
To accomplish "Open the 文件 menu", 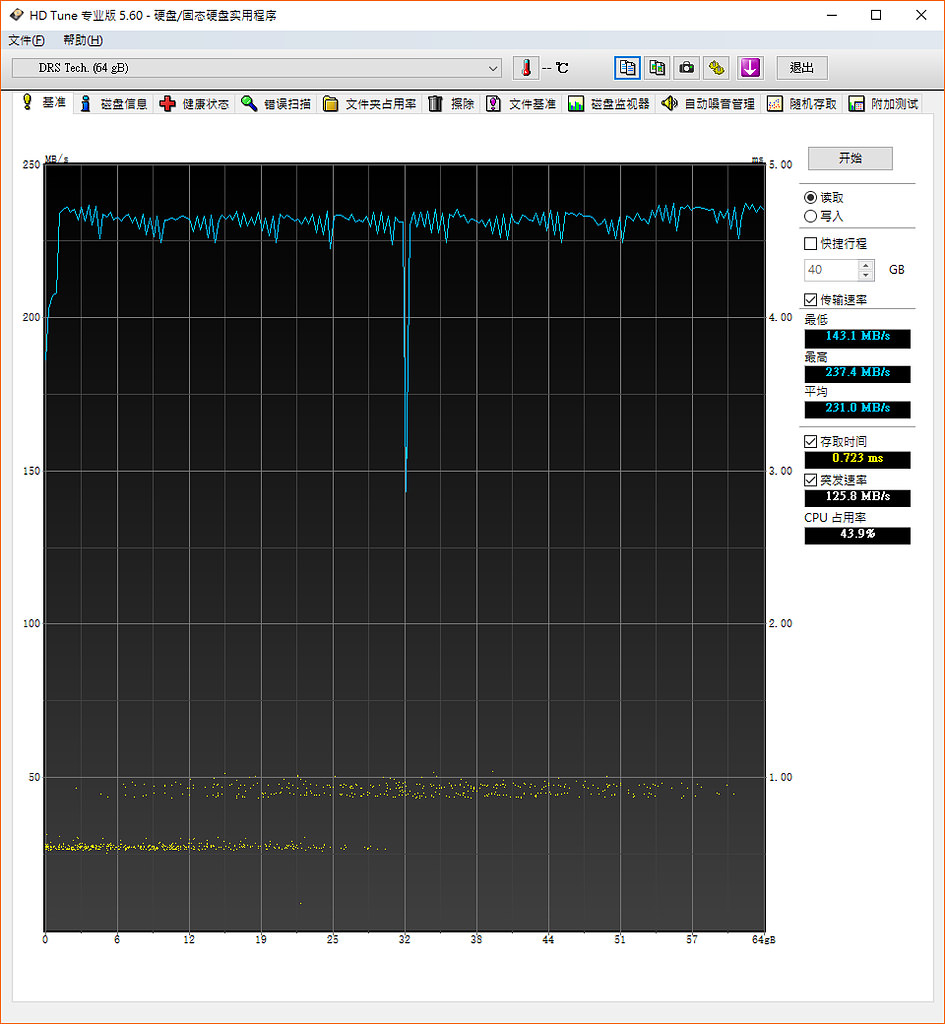I will click(26, 40).
